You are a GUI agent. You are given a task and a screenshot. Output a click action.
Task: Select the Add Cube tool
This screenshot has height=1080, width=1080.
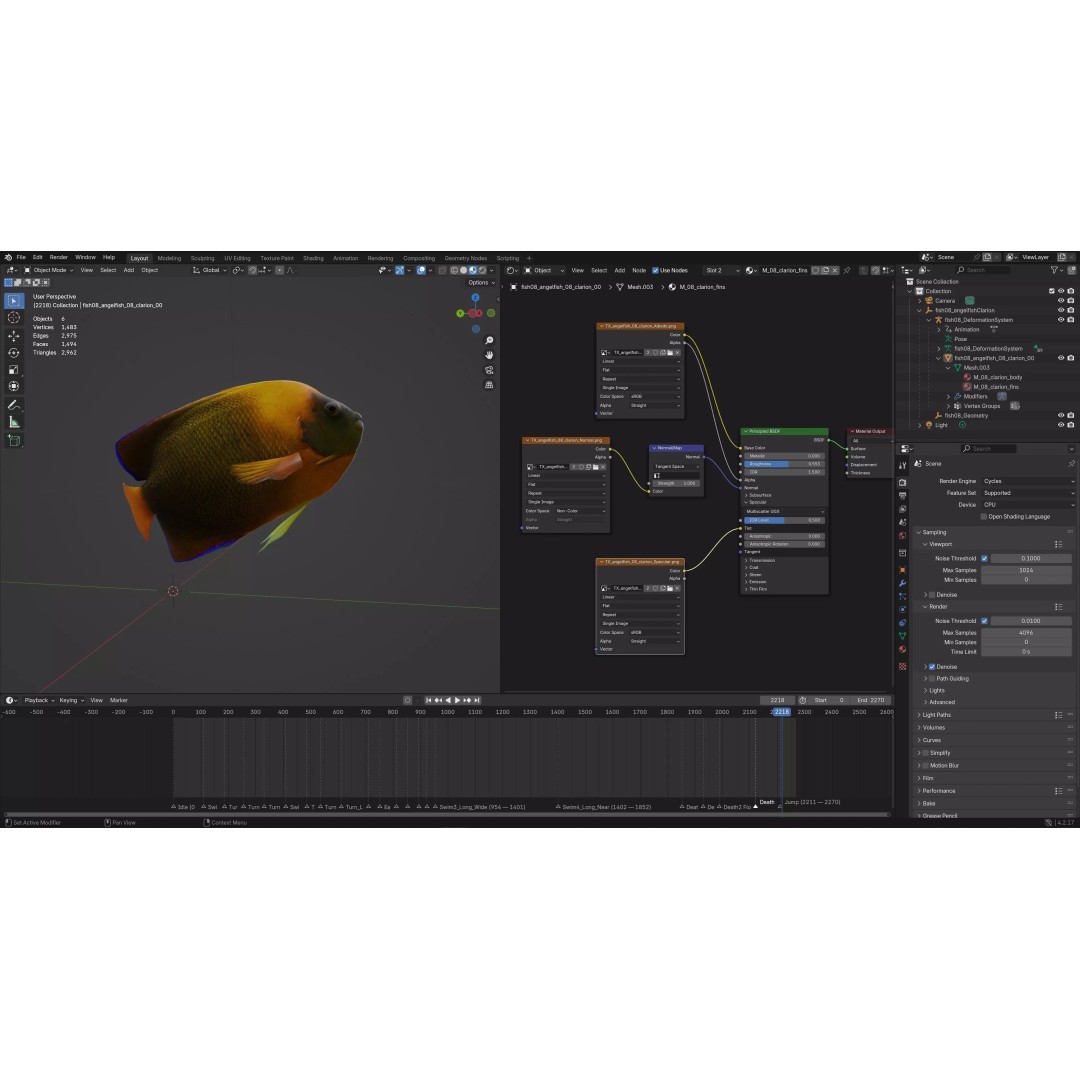pyautogui.click(x=14, y=441)
